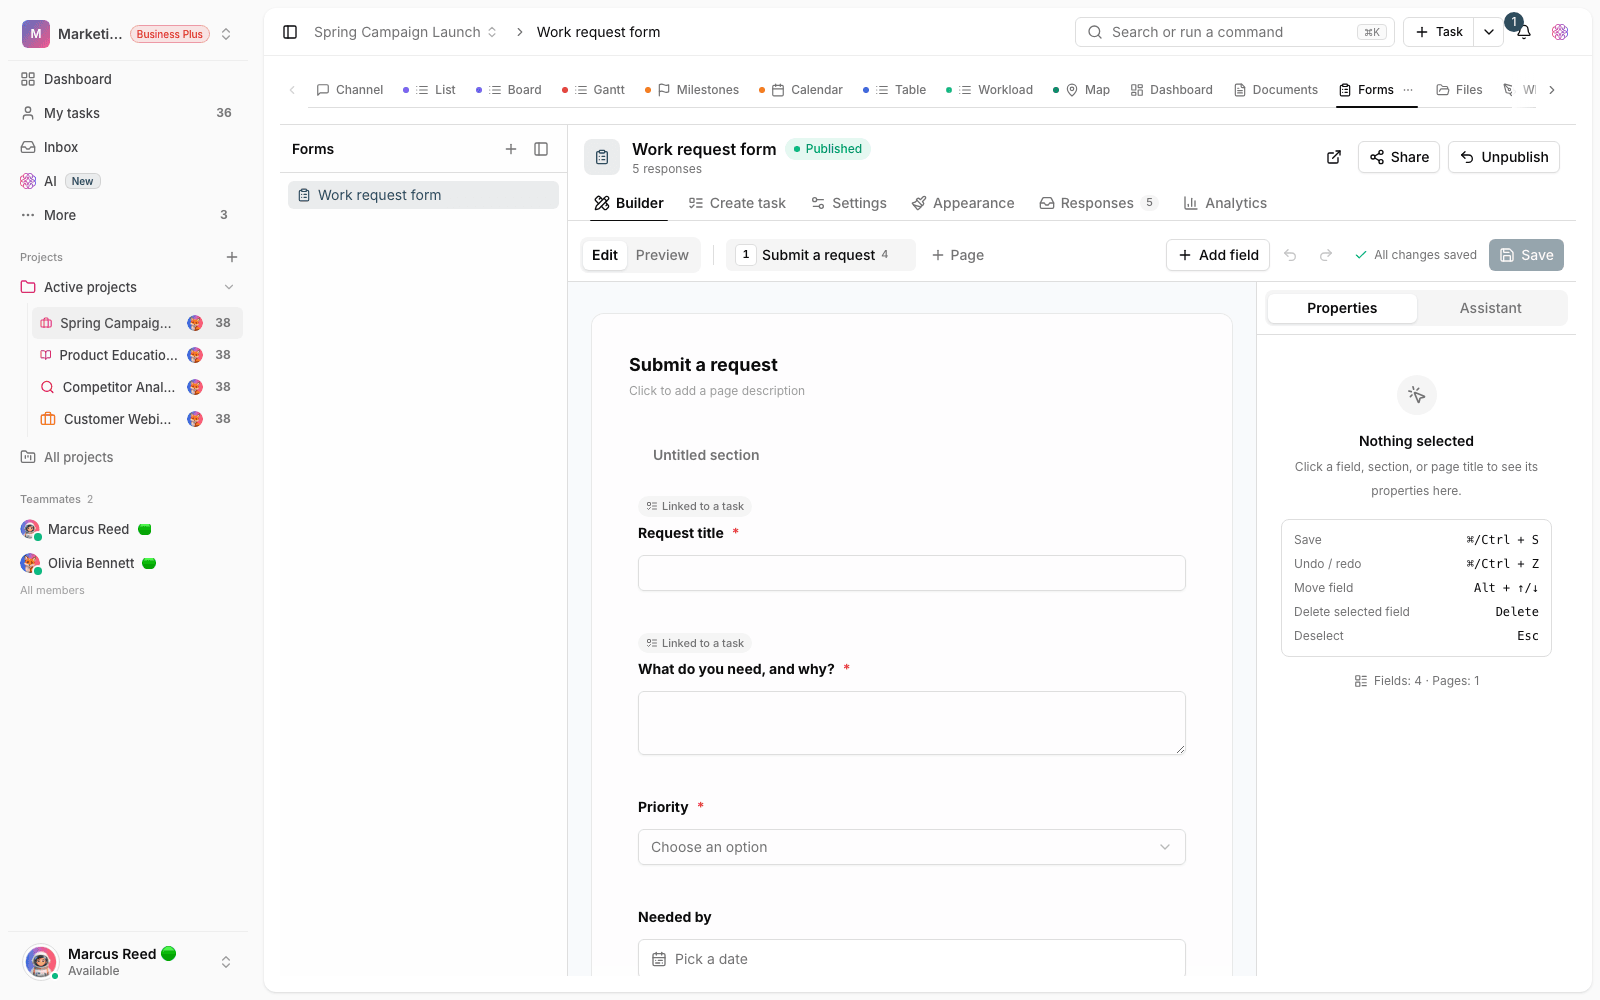Click the Share button
This screenshot has height=1000, width=1600.
1399,157
